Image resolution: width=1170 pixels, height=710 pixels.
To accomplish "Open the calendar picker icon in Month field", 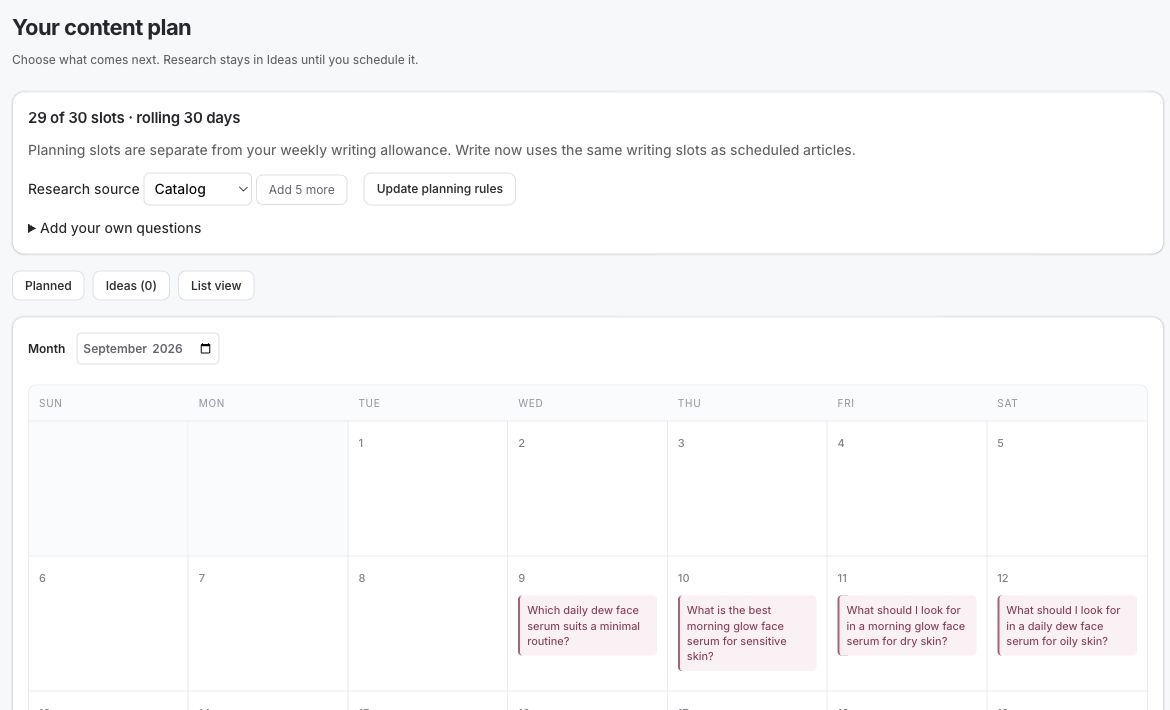I will click(x=205, y=348).
